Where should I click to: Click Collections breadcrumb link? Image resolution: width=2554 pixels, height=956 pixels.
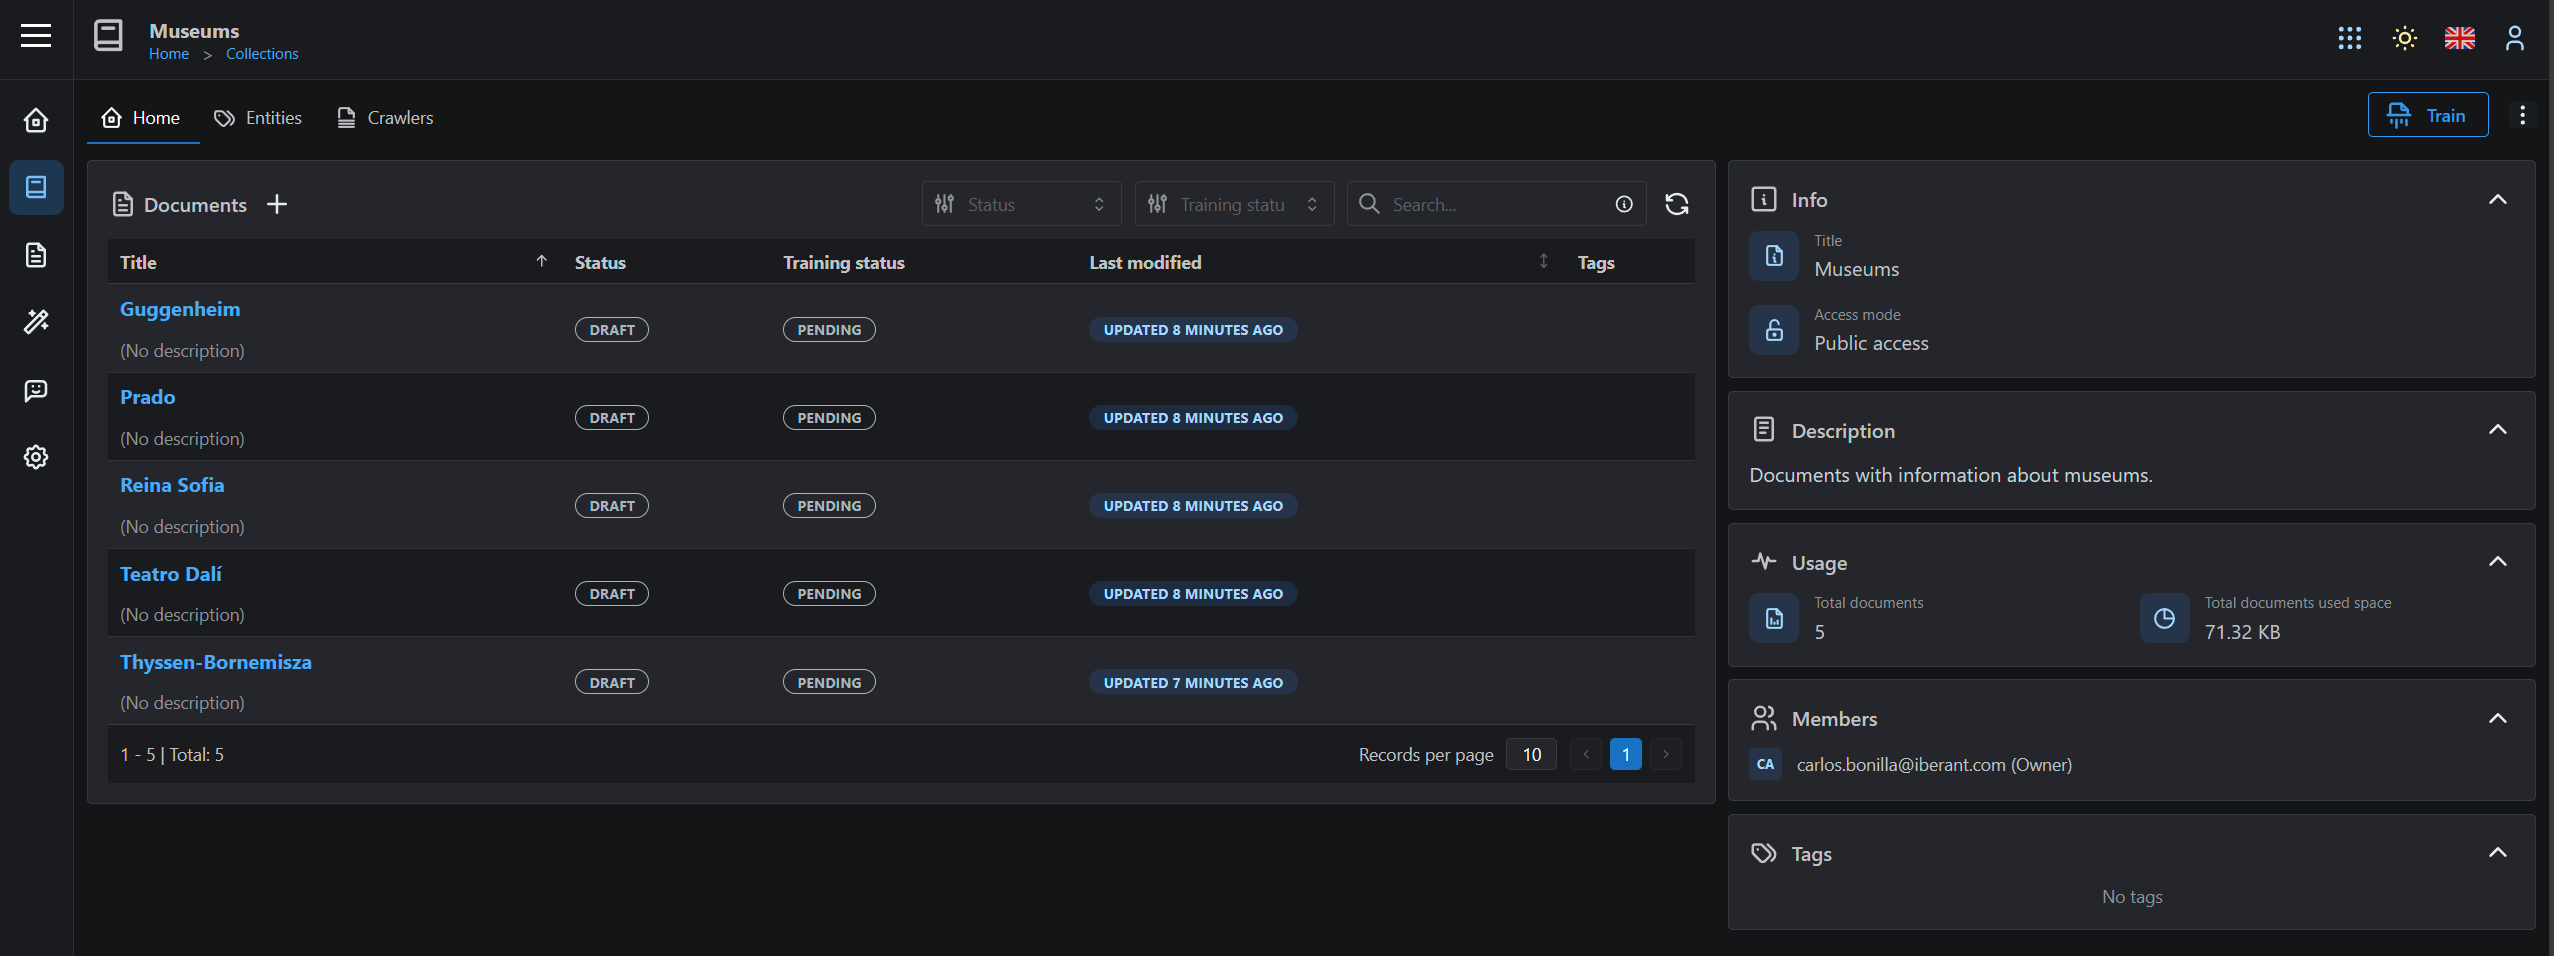coord(262,54)
